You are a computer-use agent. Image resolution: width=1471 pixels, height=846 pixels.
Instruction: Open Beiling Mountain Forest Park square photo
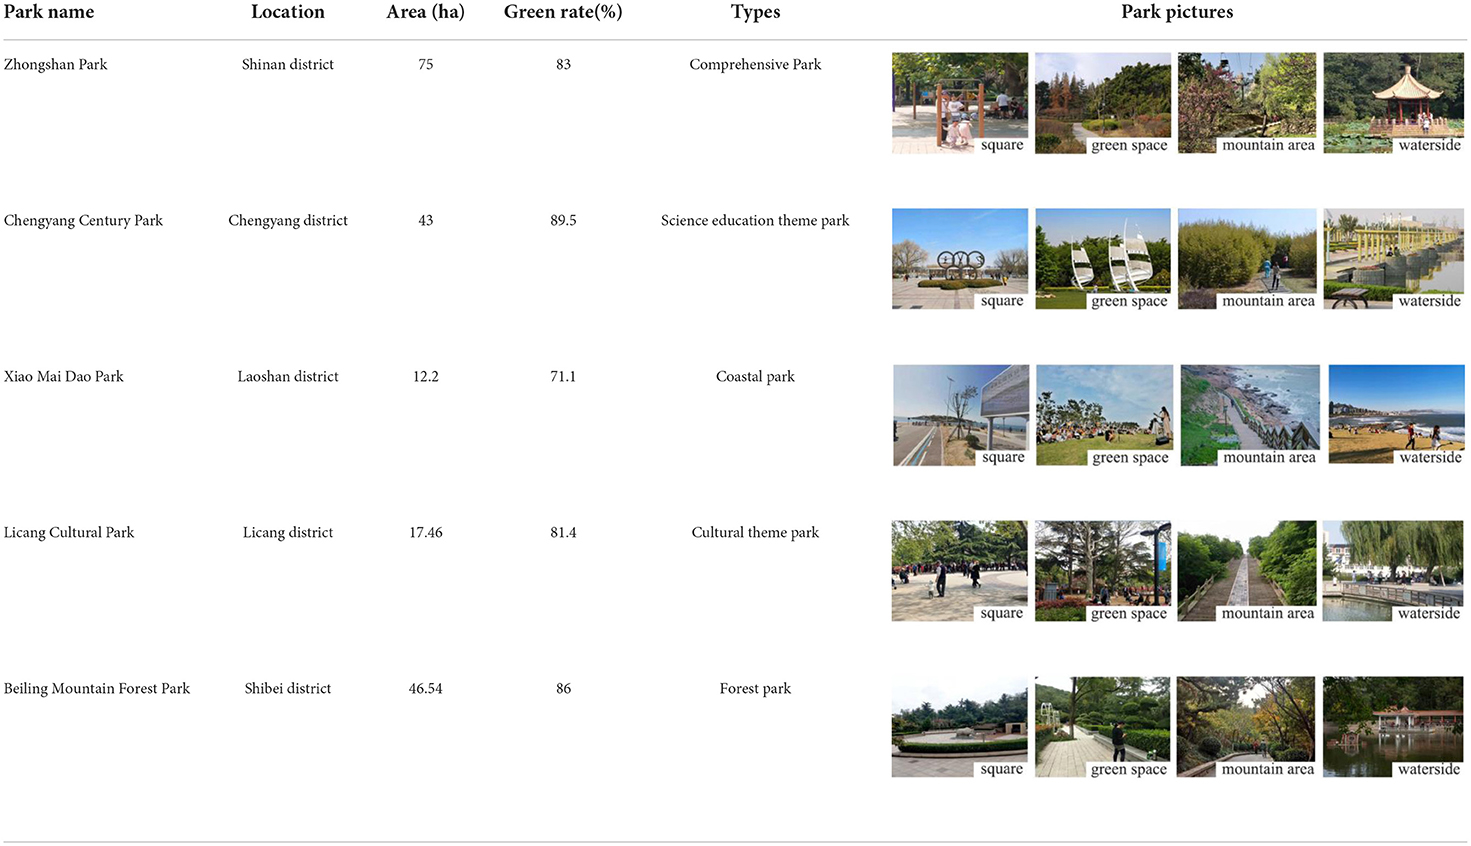[x=960, y=727]
